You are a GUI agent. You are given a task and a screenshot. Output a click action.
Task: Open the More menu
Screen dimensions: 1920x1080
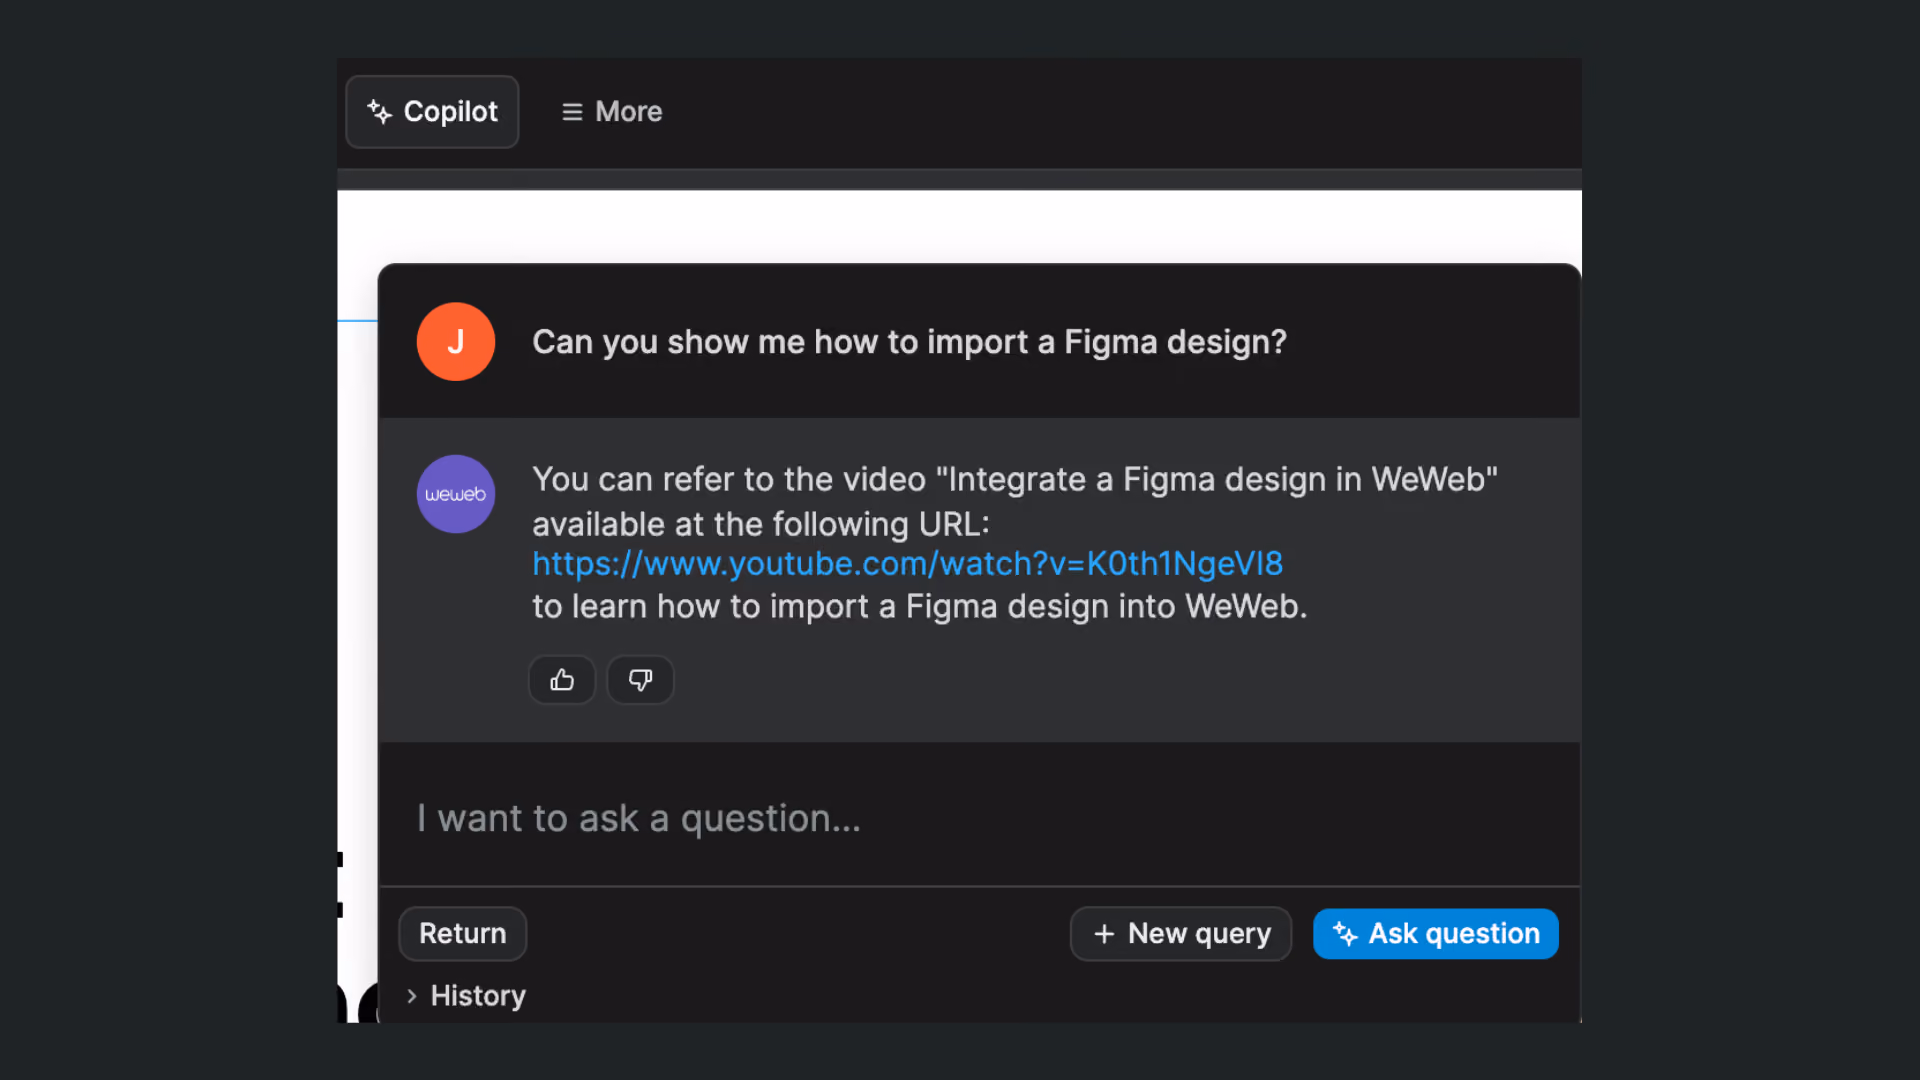(612, 112)
